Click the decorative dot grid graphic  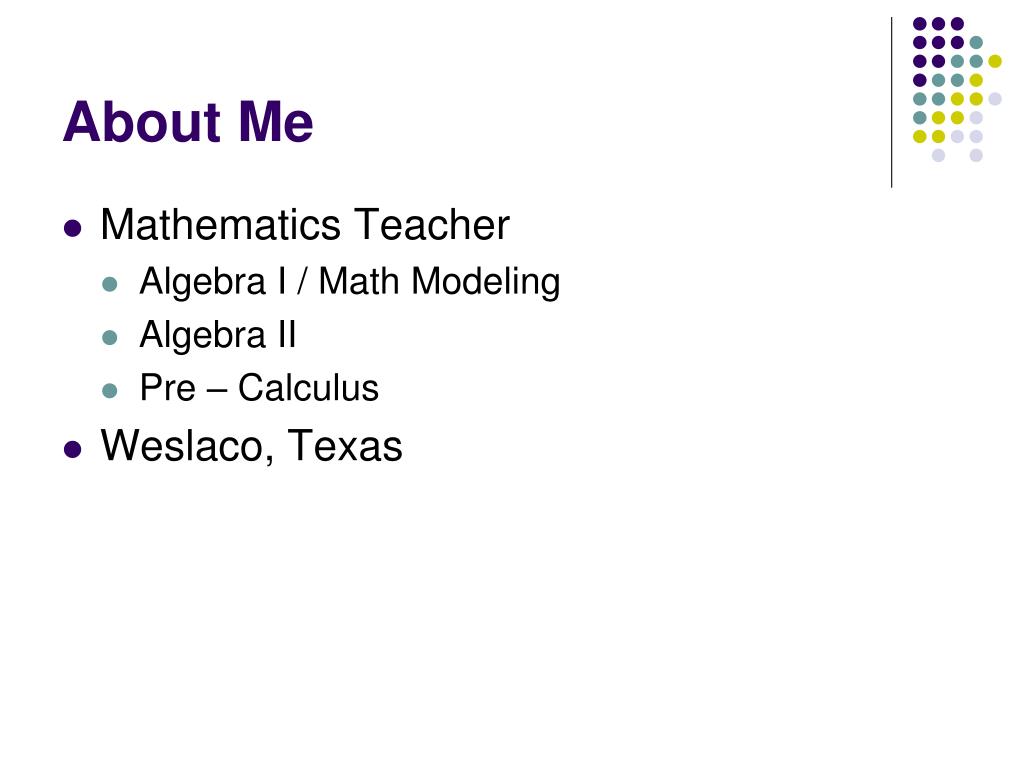(957, 89)
